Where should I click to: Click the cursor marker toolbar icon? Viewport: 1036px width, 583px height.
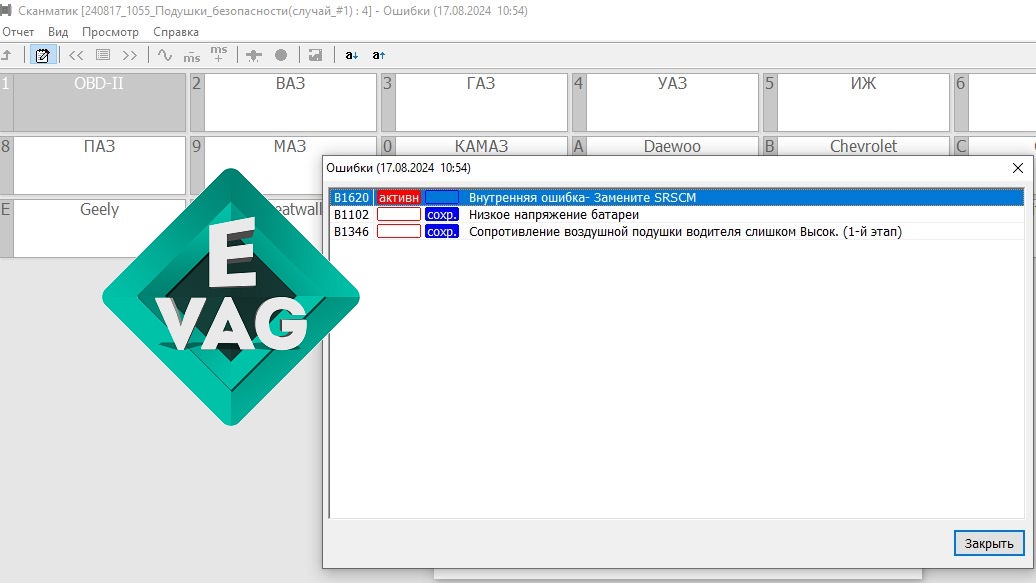point(254,56)
